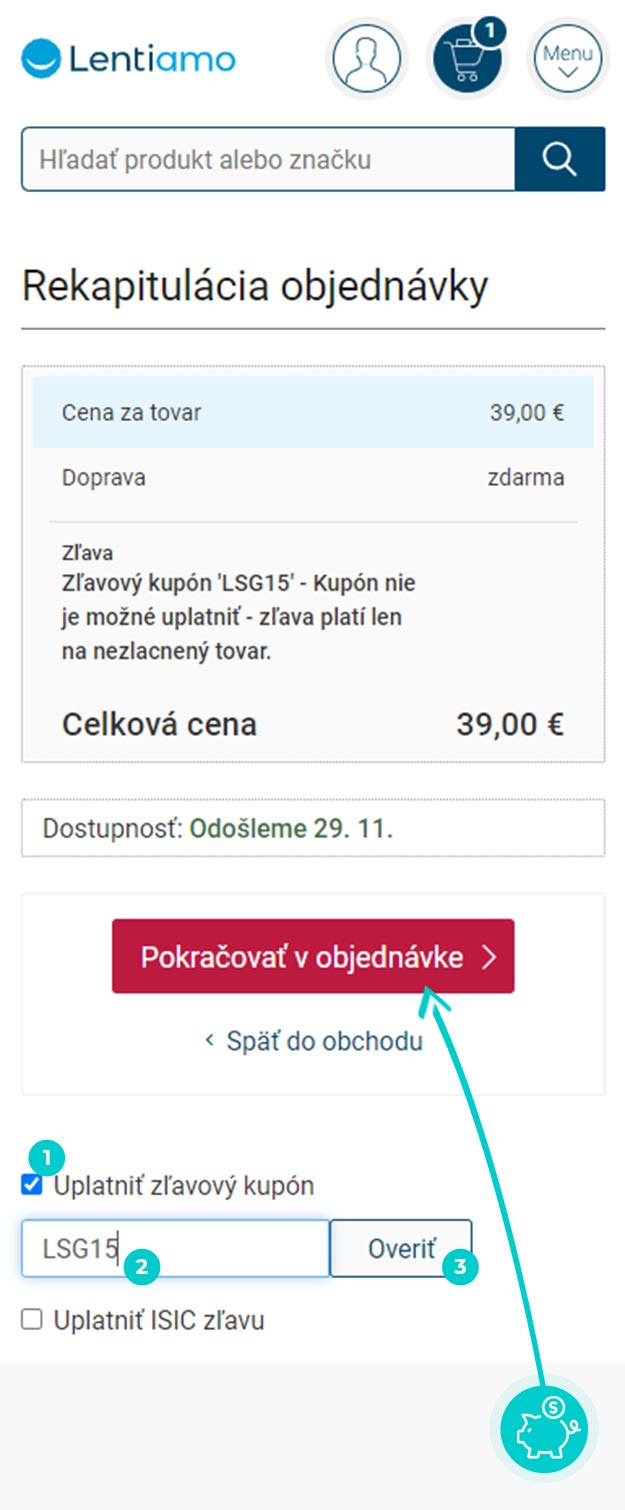Open the shopping cart icon
This screenshot has width=625, height=1510.
(467, 59)
